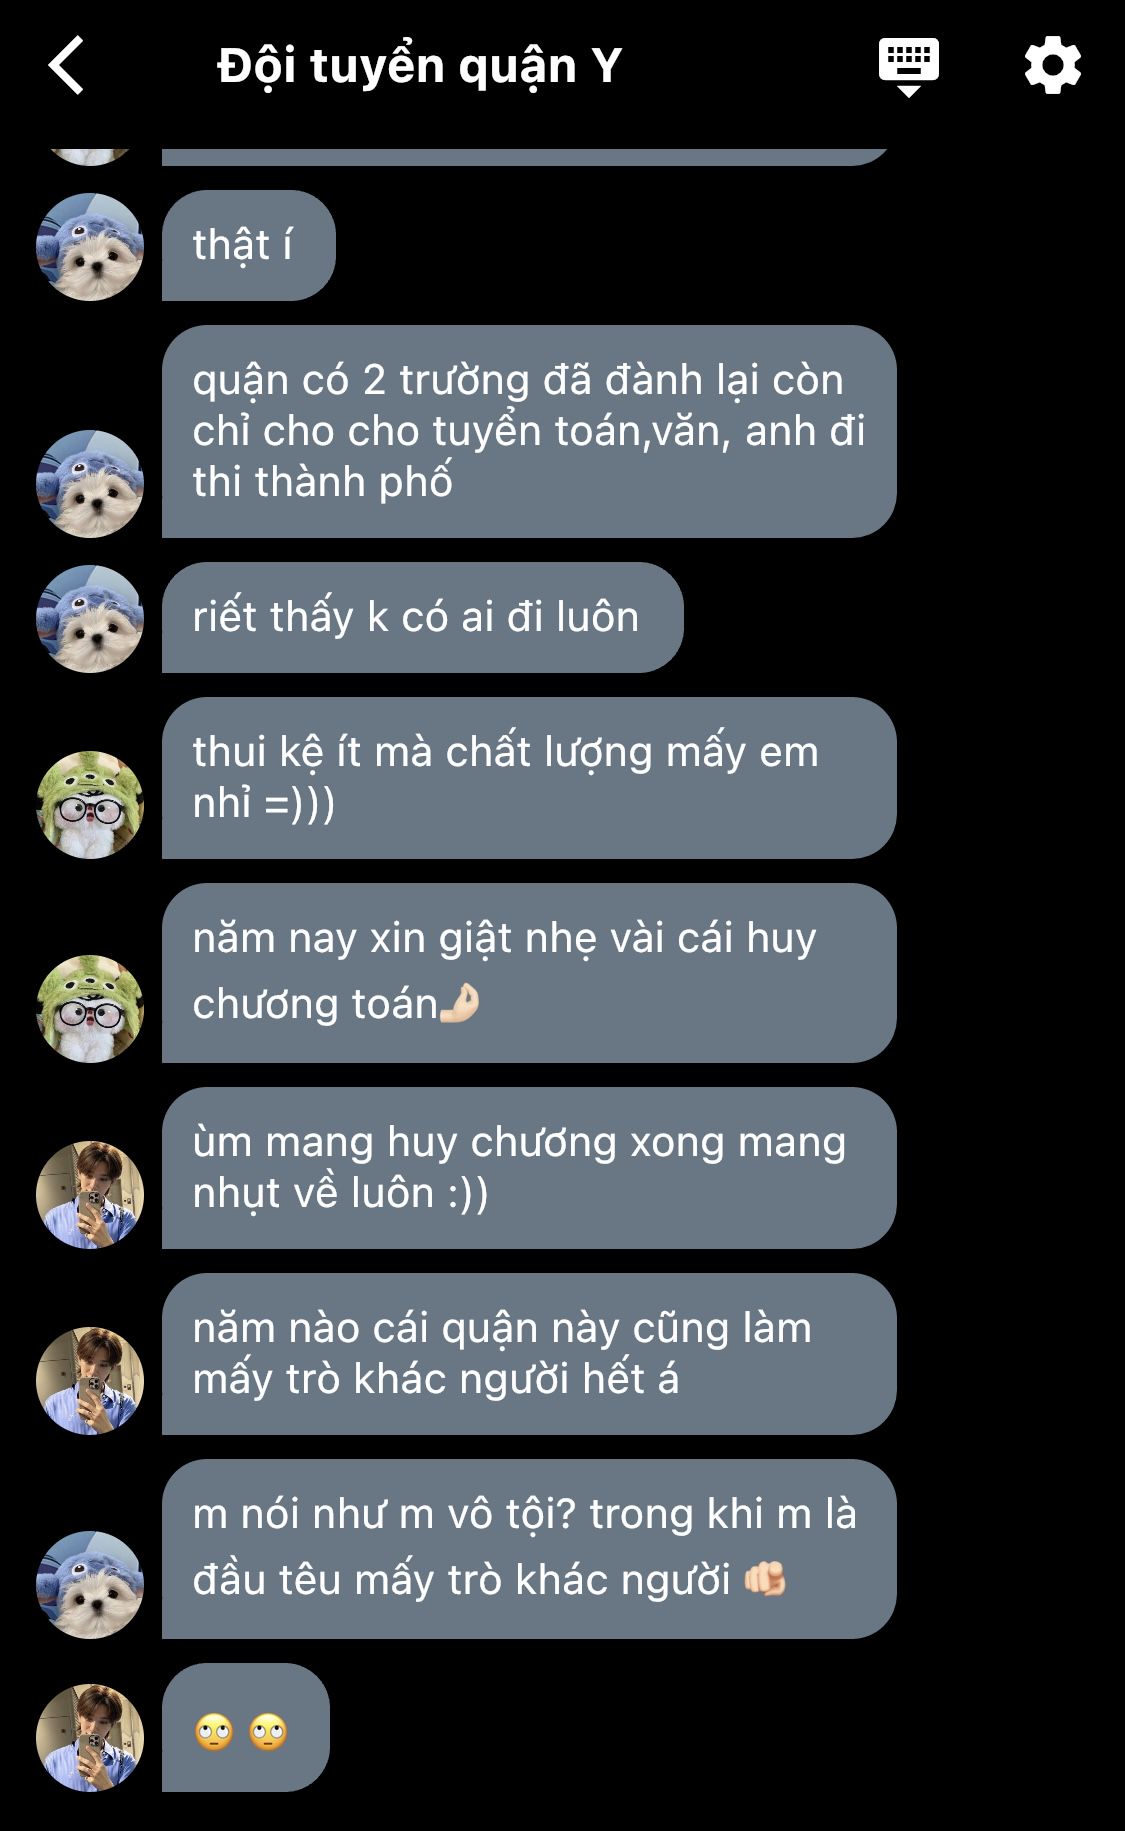The height and width of the screenshot is (1831, 1125).
Task: Tap the "Đội tuyển quận Y" chat title
Action: coord(420,66)
